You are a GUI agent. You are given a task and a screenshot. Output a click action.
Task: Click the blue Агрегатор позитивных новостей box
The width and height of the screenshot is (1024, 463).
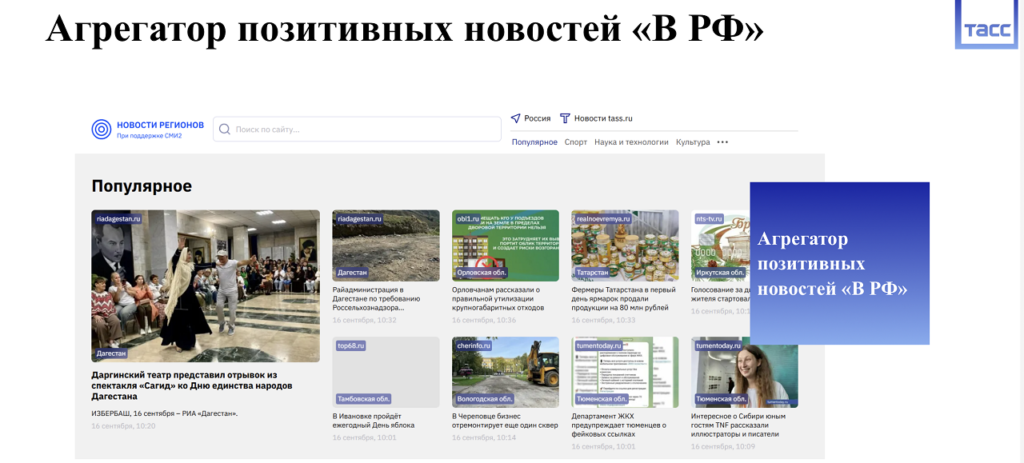839,263
